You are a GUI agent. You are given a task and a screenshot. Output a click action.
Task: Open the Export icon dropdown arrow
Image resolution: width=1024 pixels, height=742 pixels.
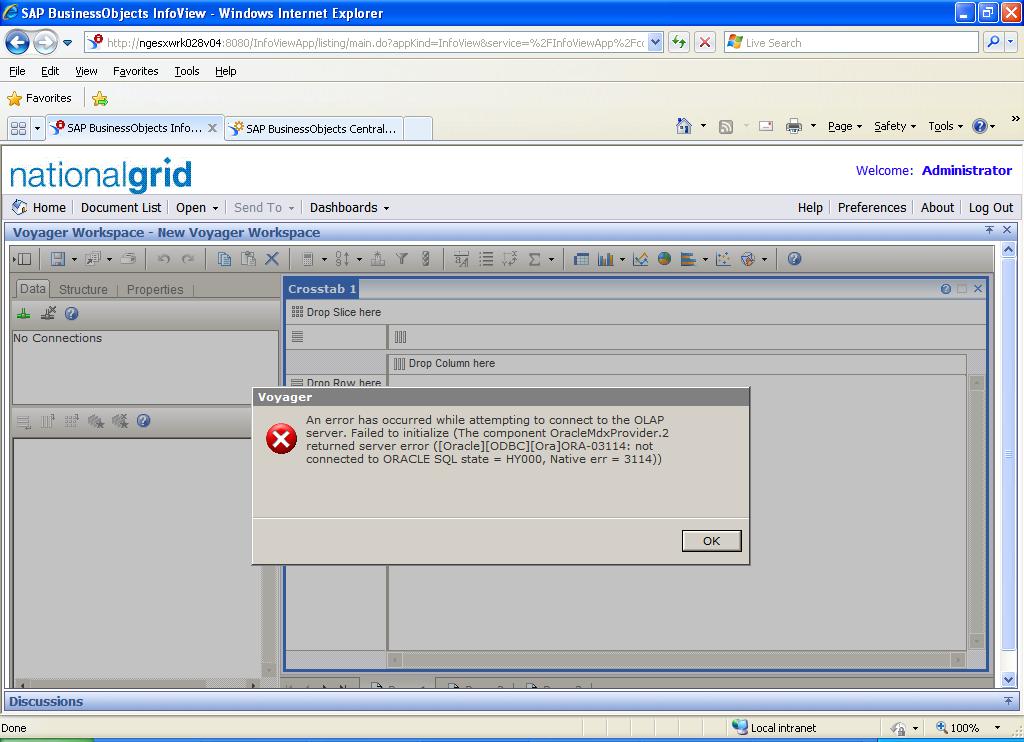109,260
